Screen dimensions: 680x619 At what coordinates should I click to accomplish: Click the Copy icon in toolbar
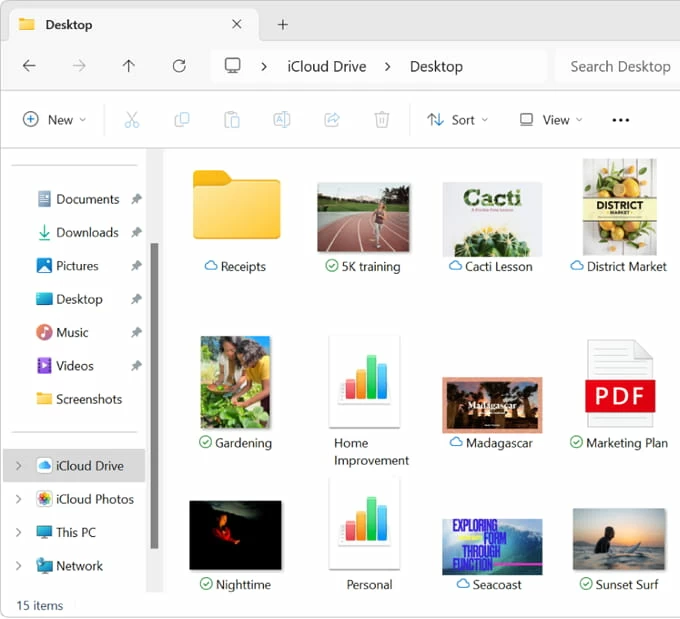[x=182, y=120]
